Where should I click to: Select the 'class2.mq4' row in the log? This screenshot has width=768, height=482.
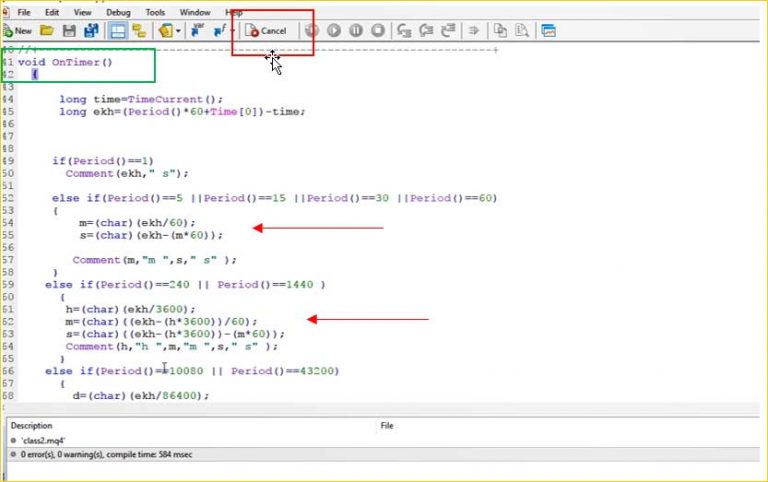point(43,440)
